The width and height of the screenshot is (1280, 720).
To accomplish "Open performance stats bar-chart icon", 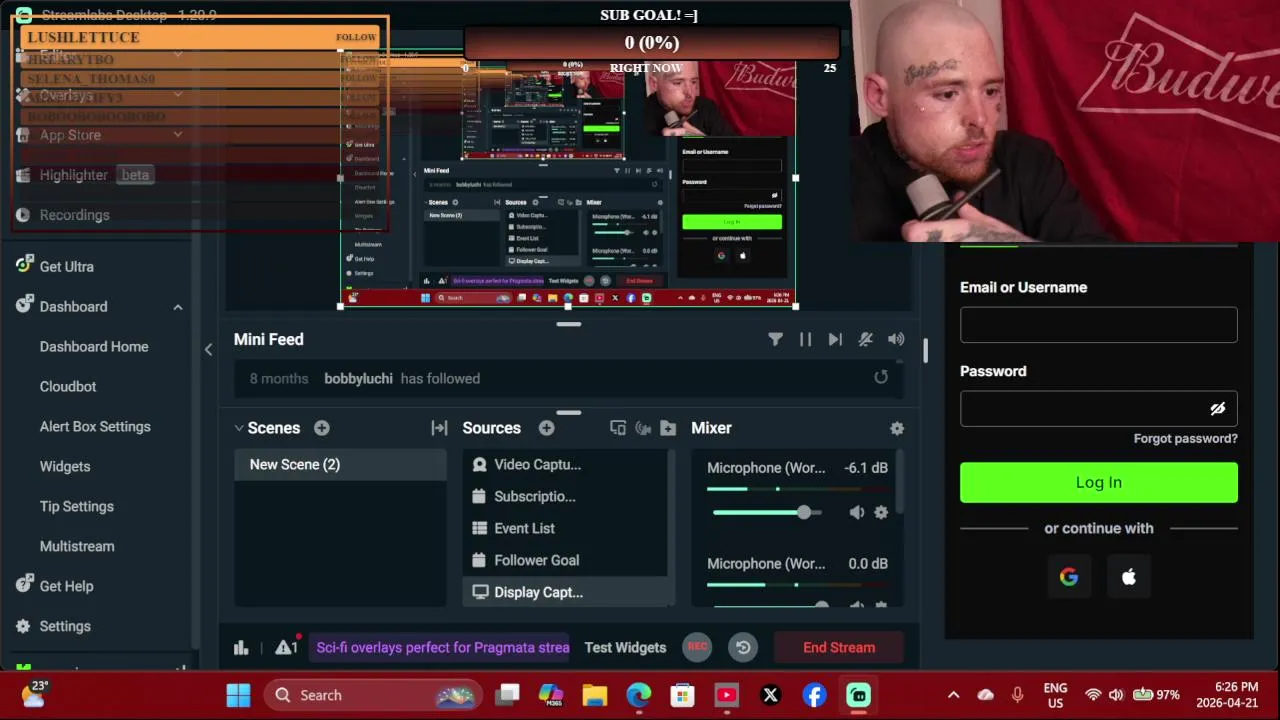I will 241,647.
